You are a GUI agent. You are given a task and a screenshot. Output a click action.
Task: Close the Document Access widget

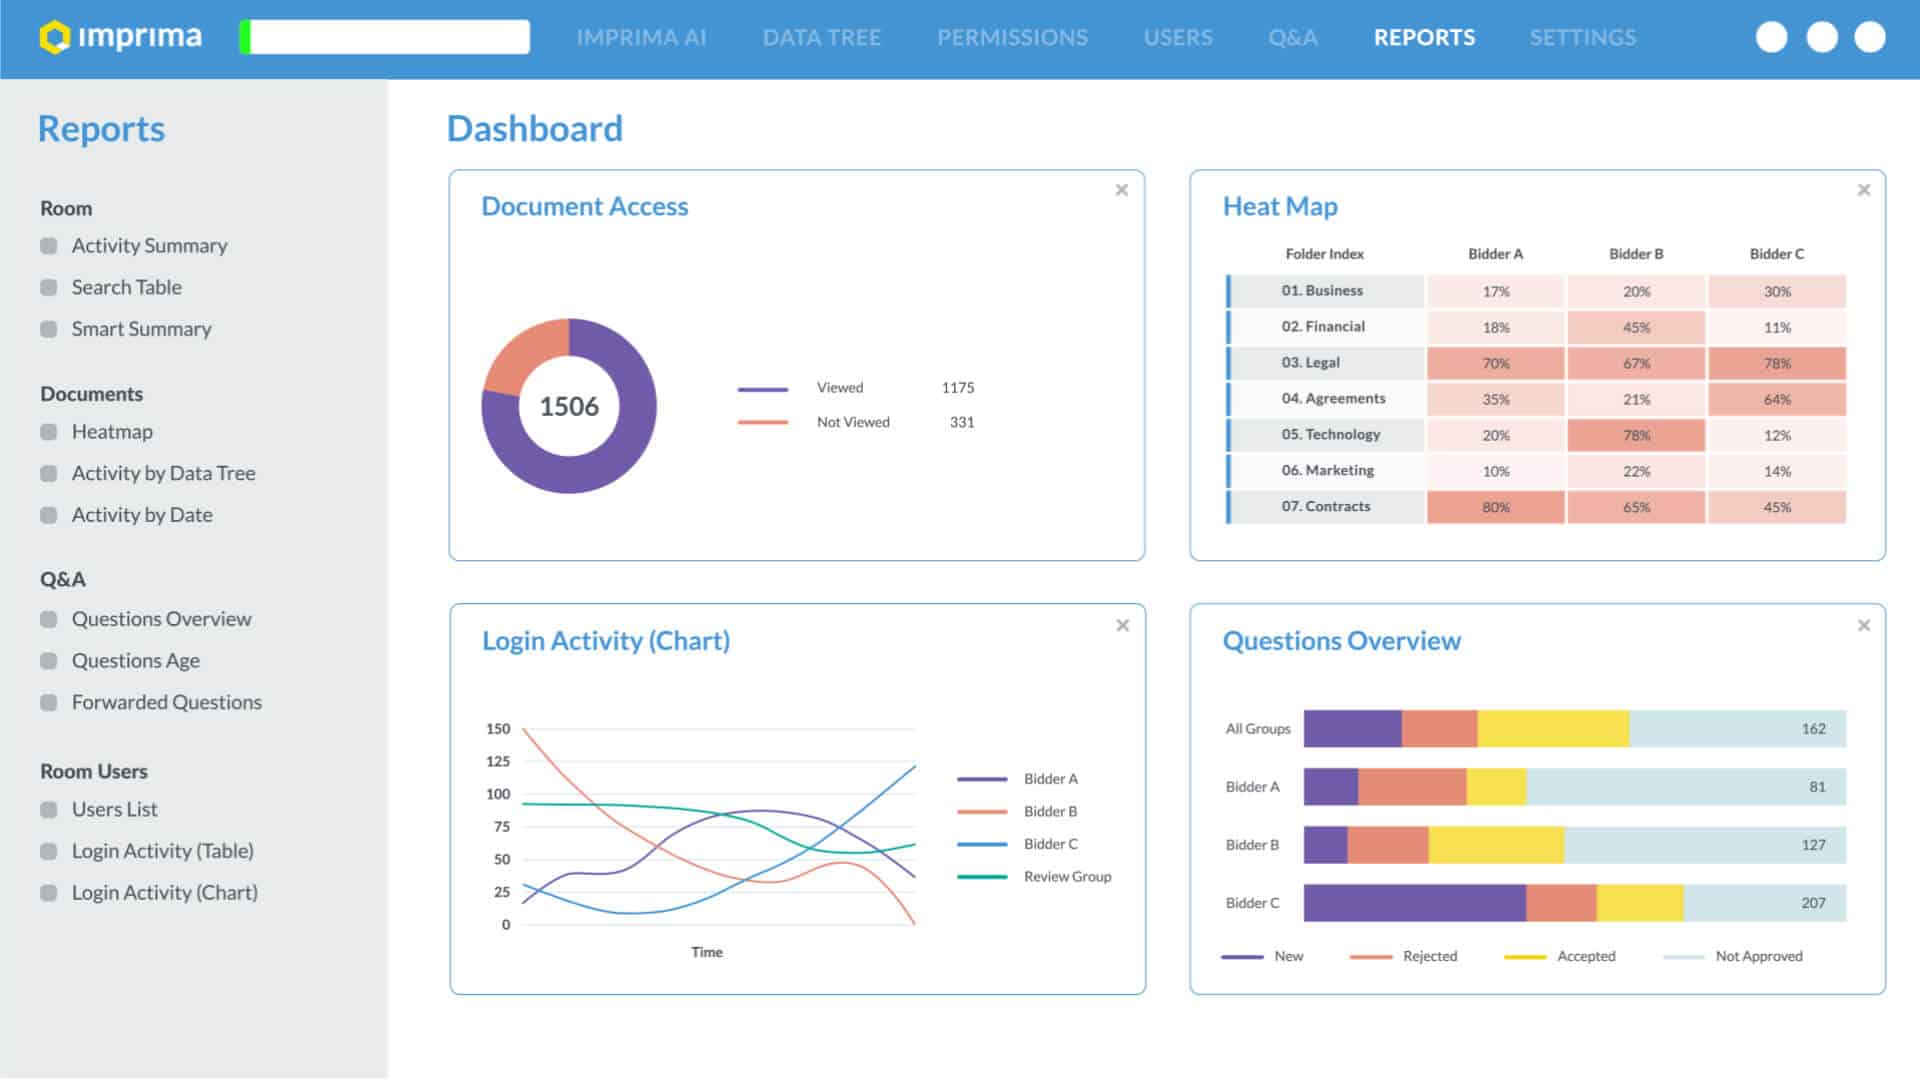[1121, 190]
